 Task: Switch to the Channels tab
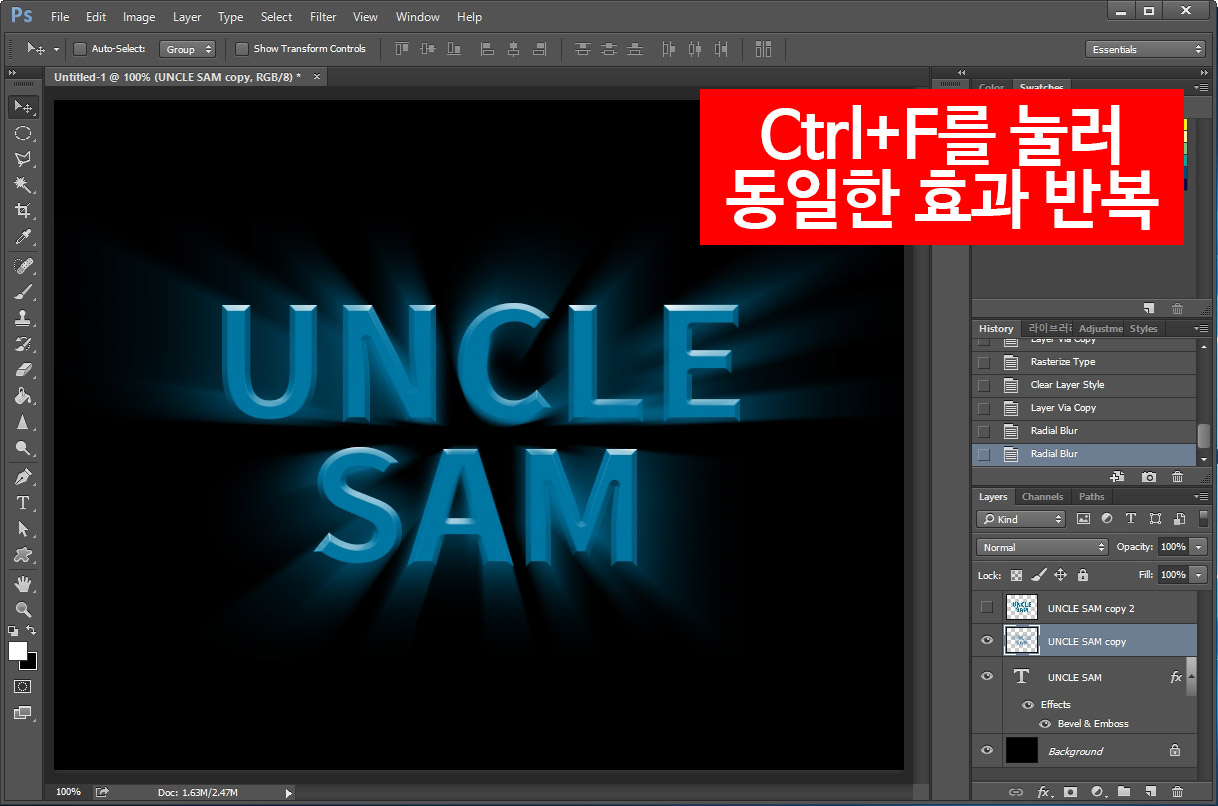pos(1042,496)
